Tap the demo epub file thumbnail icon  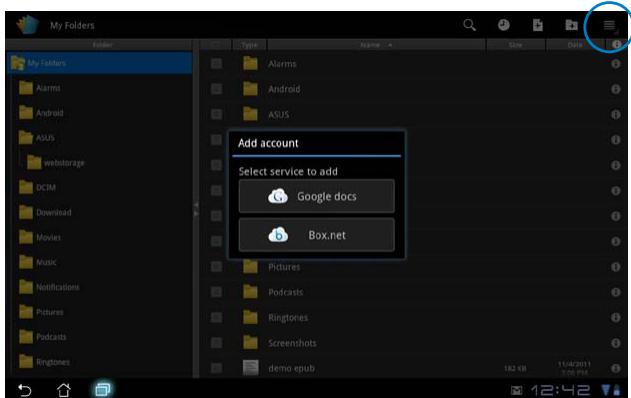[251, 368]
